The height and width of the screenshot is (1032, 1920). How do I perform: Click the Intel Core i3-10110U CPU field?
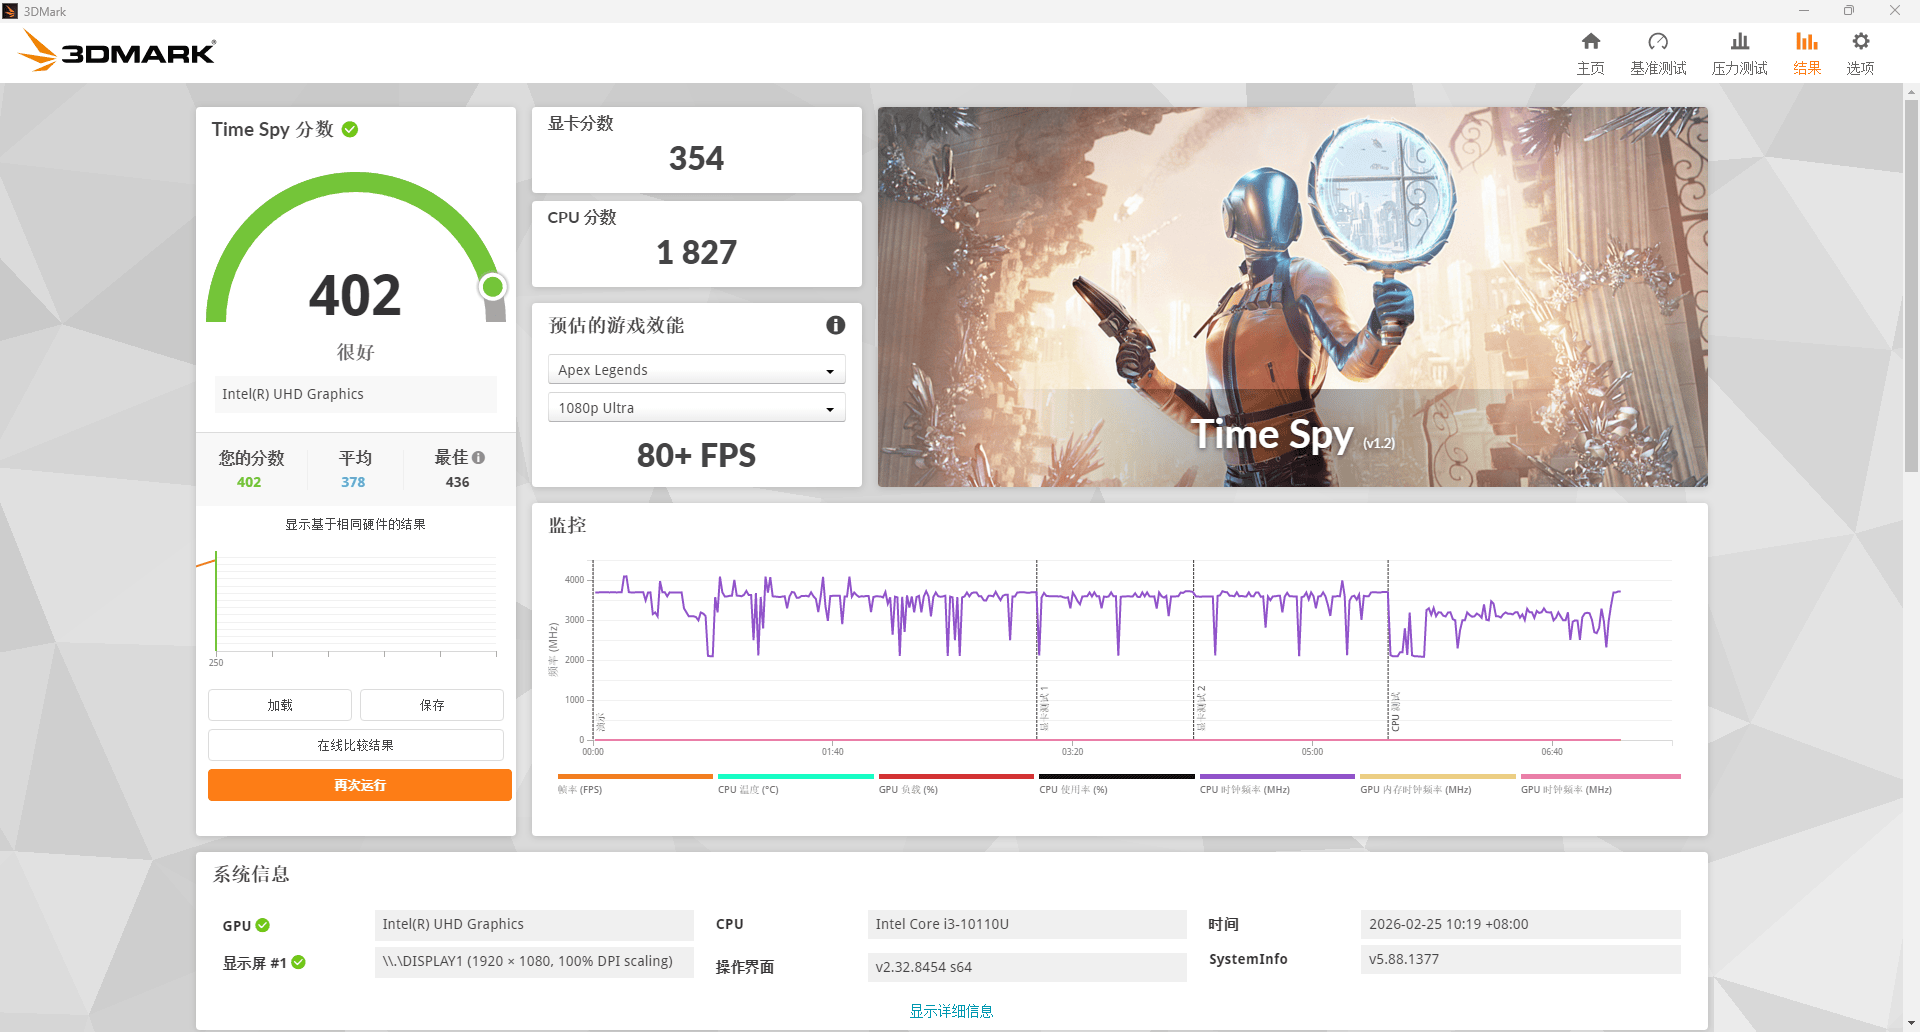[x=1026, y=924]
